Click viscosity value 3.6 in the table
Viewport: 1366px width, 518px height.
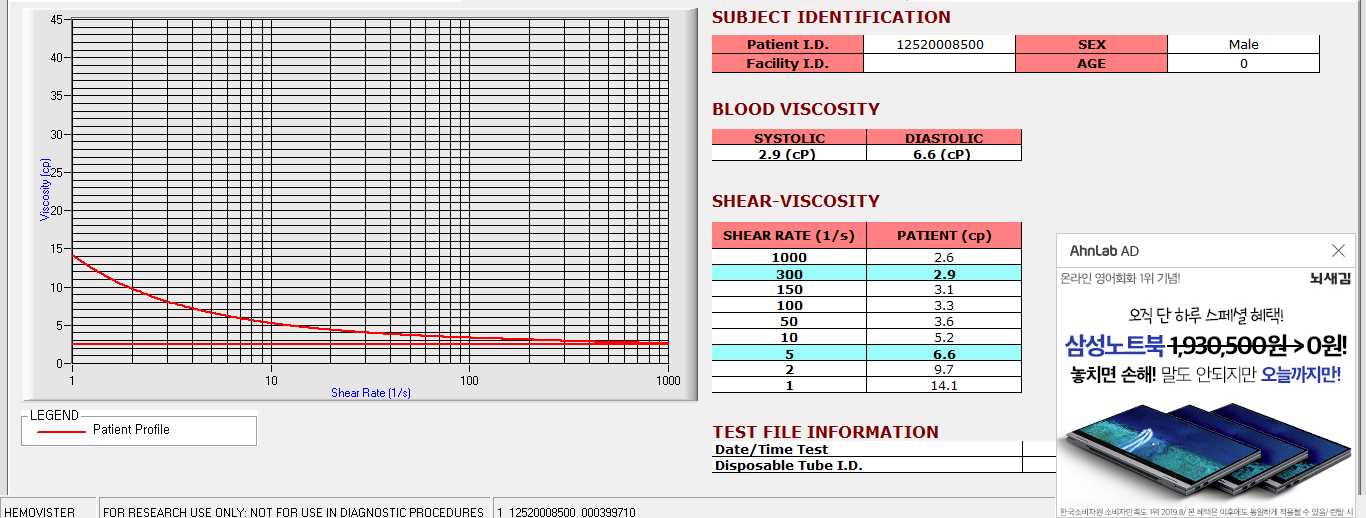(x=944, y=321)
